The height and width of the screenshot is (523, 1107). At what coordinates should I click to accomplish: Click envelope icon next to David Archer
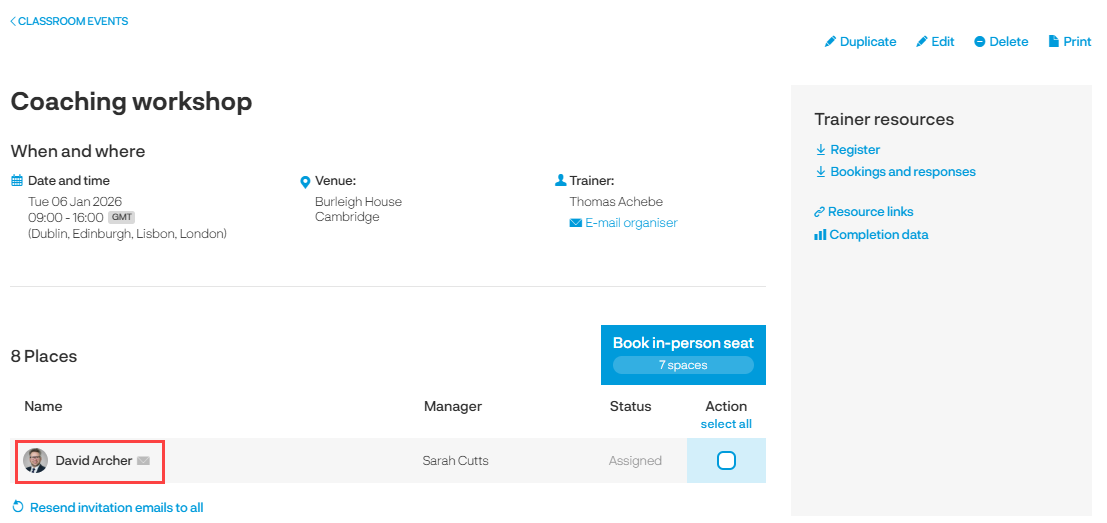144,461
